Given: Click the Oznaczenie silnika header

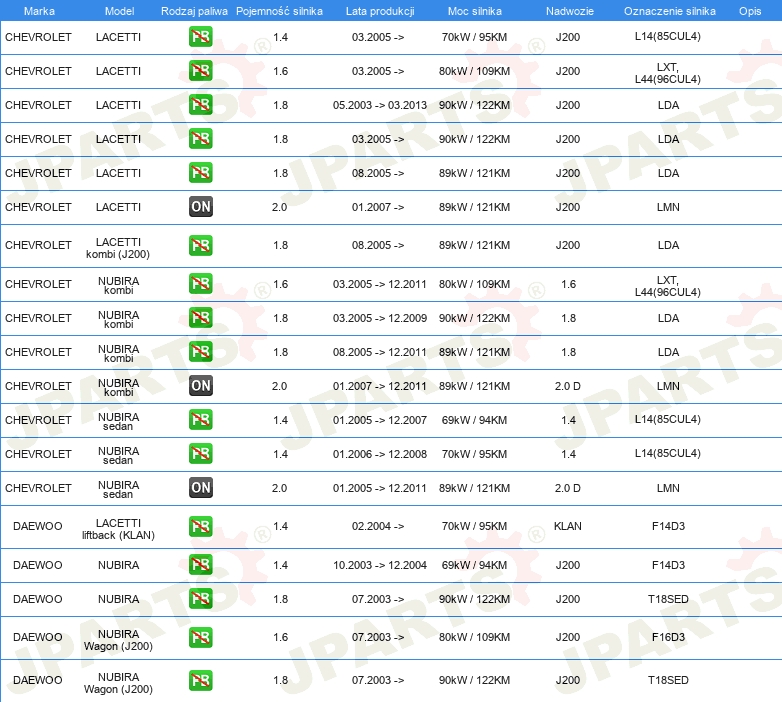Looking at the screenshot, I should point(669,10).
